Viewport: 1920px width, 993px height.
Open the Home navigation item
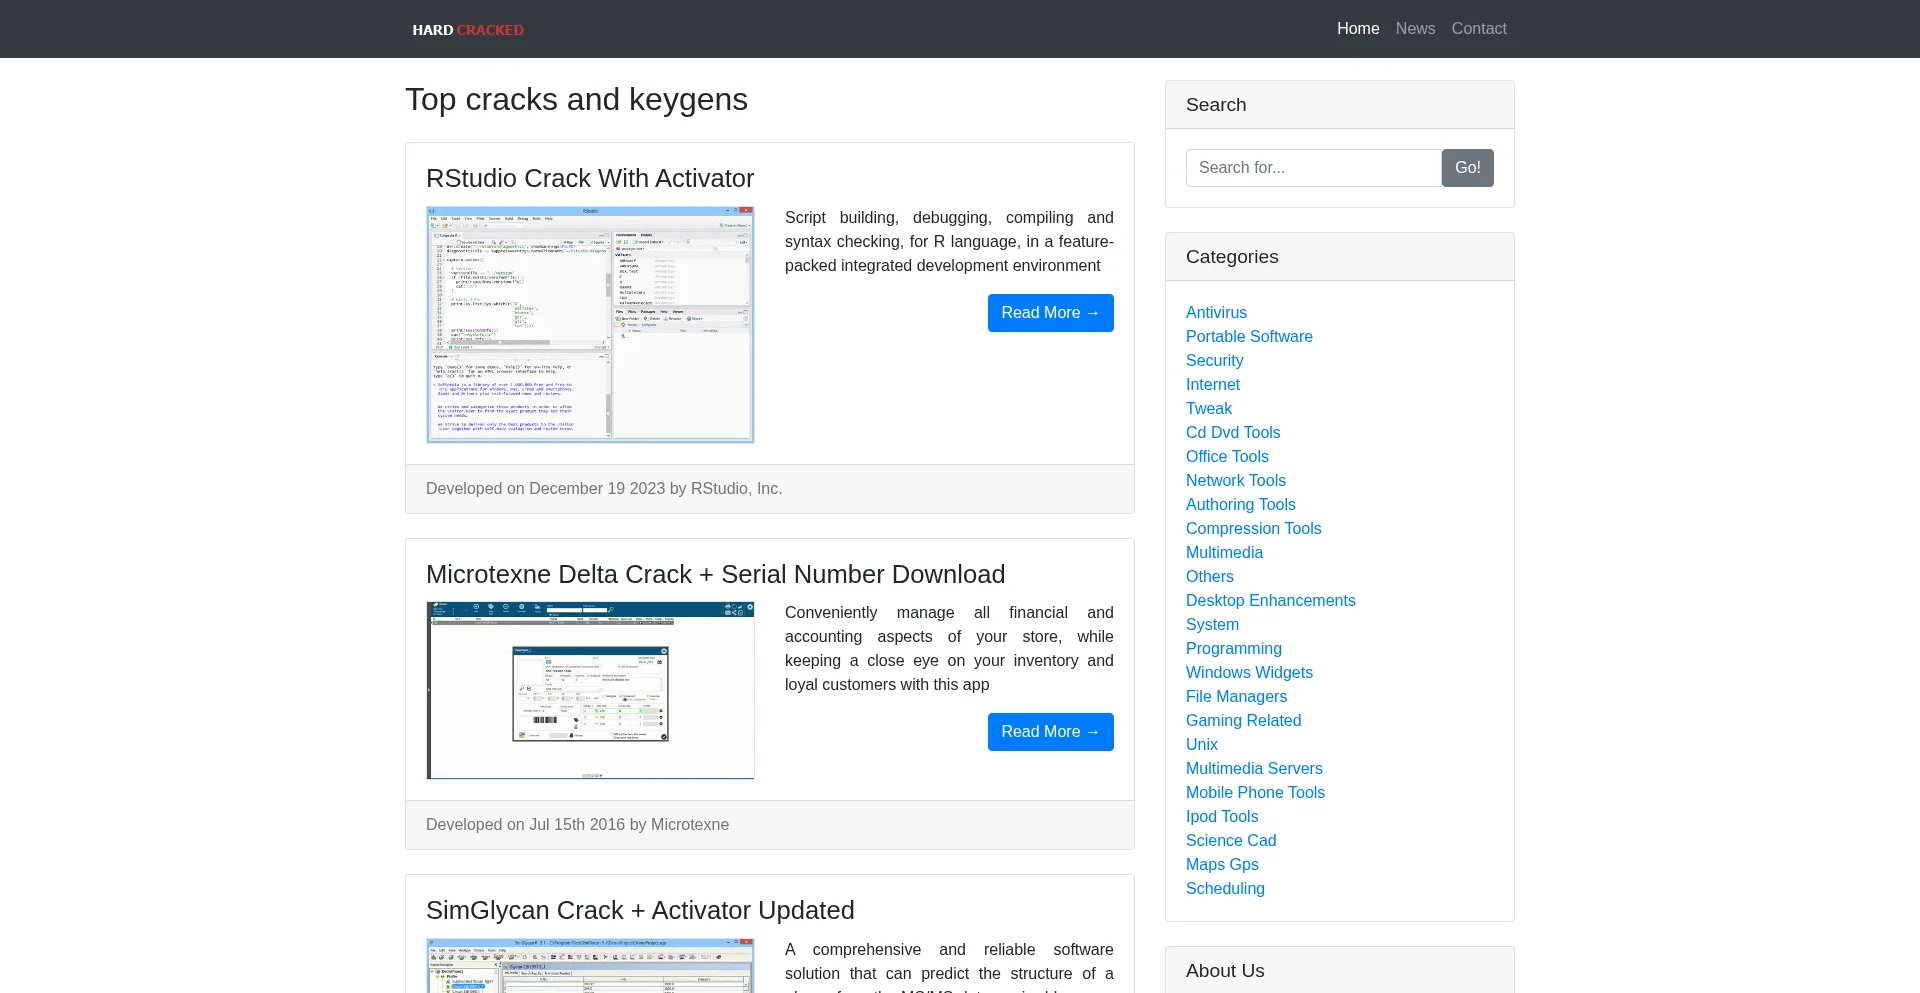pos(1357,29)
